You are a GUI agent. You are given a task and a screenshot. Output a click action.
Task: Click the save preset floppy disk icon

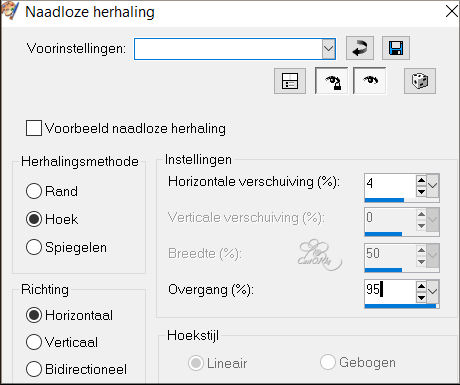(x=396, y=48)
